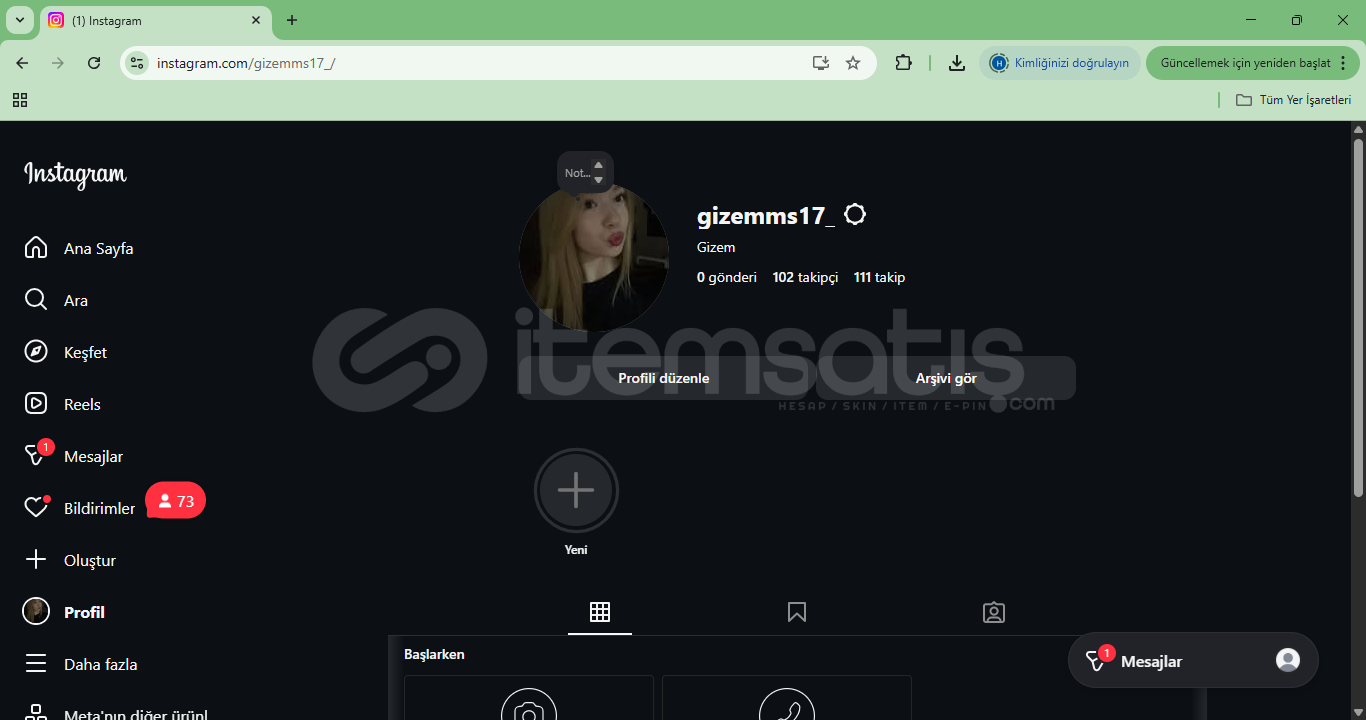Click the gizemms17_ profile picture

coord(594,257)
